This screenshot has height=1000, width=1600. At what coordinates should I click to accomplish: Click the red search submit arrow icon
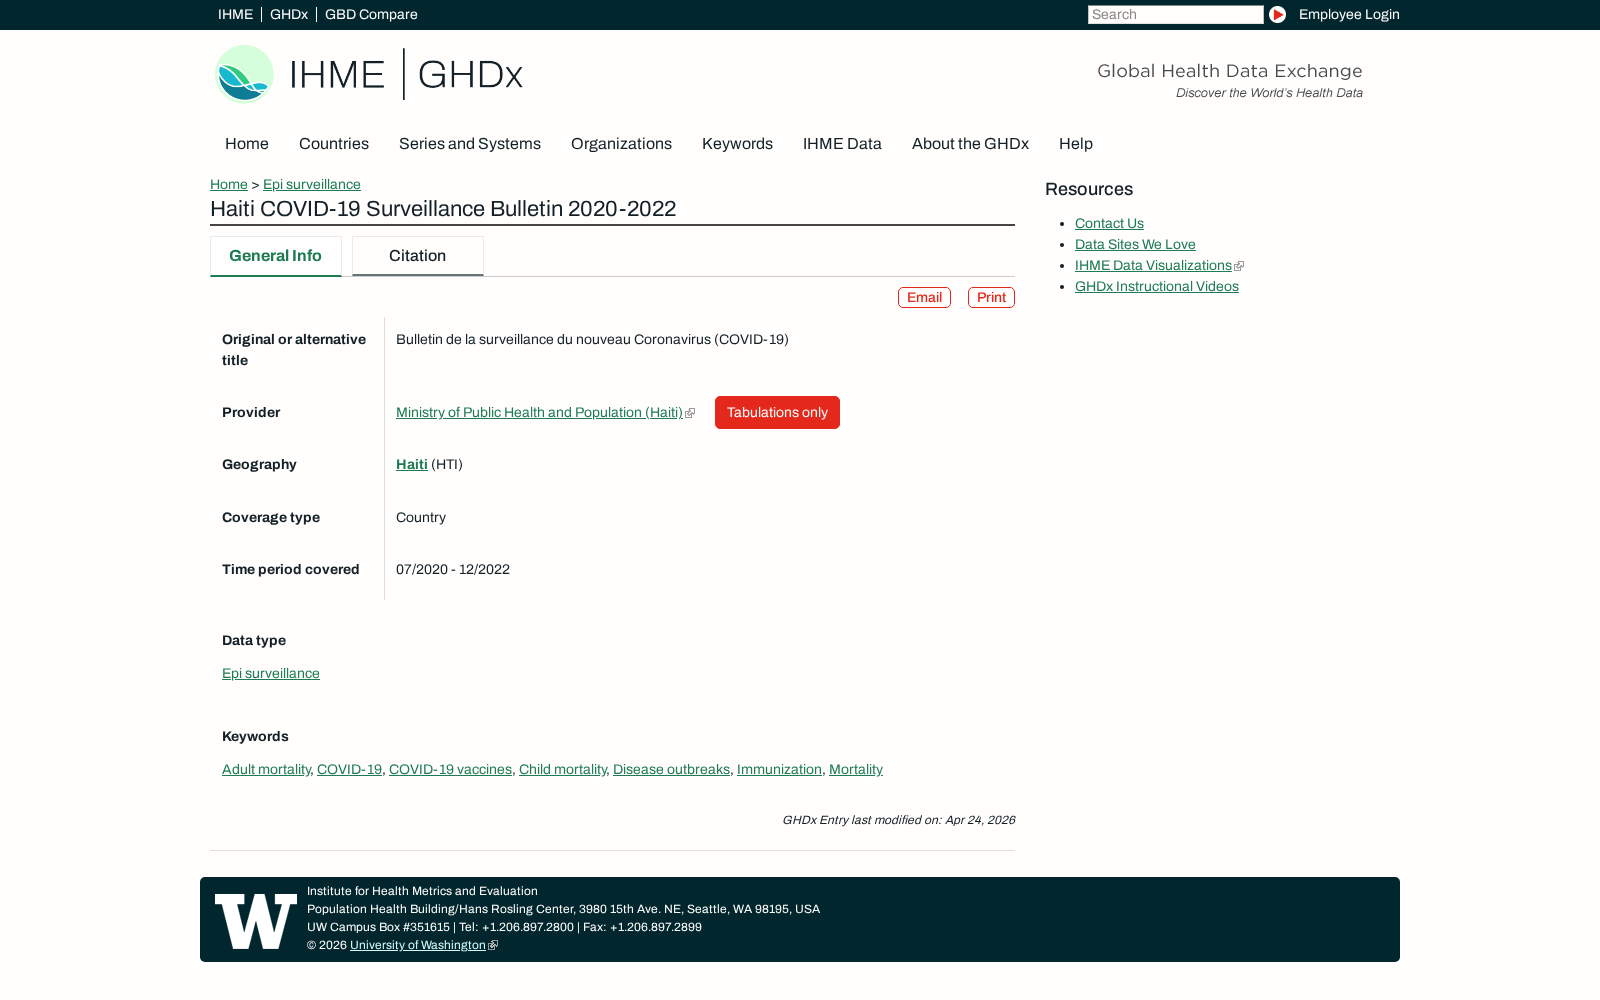pos(1277,14)
